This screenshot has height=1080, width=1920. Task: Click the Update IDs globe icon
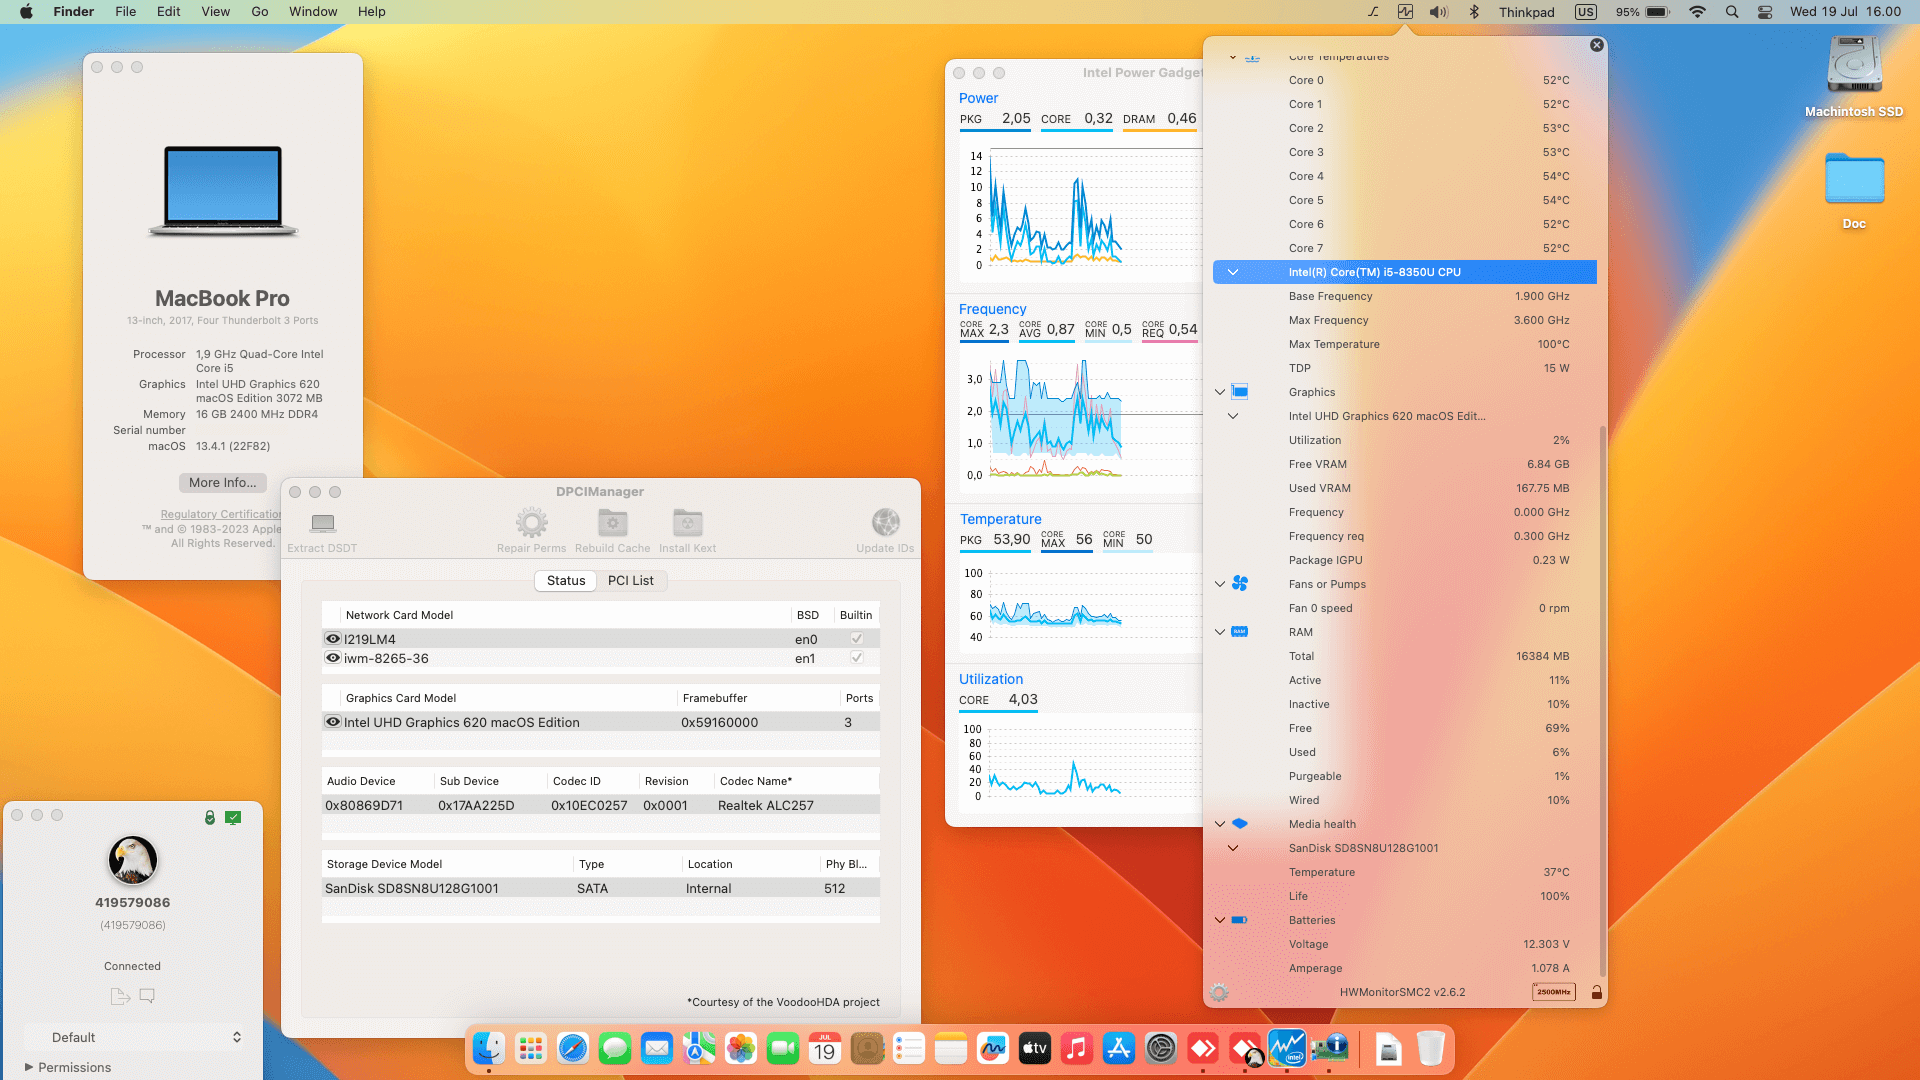pos(885,523)
